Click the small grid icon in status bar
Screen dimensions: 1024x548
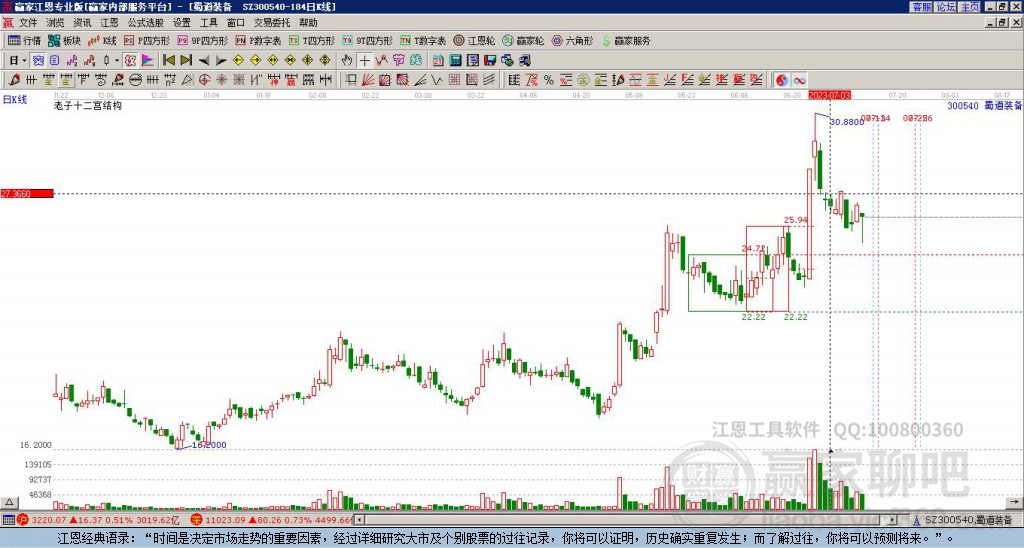pos(8,520)
